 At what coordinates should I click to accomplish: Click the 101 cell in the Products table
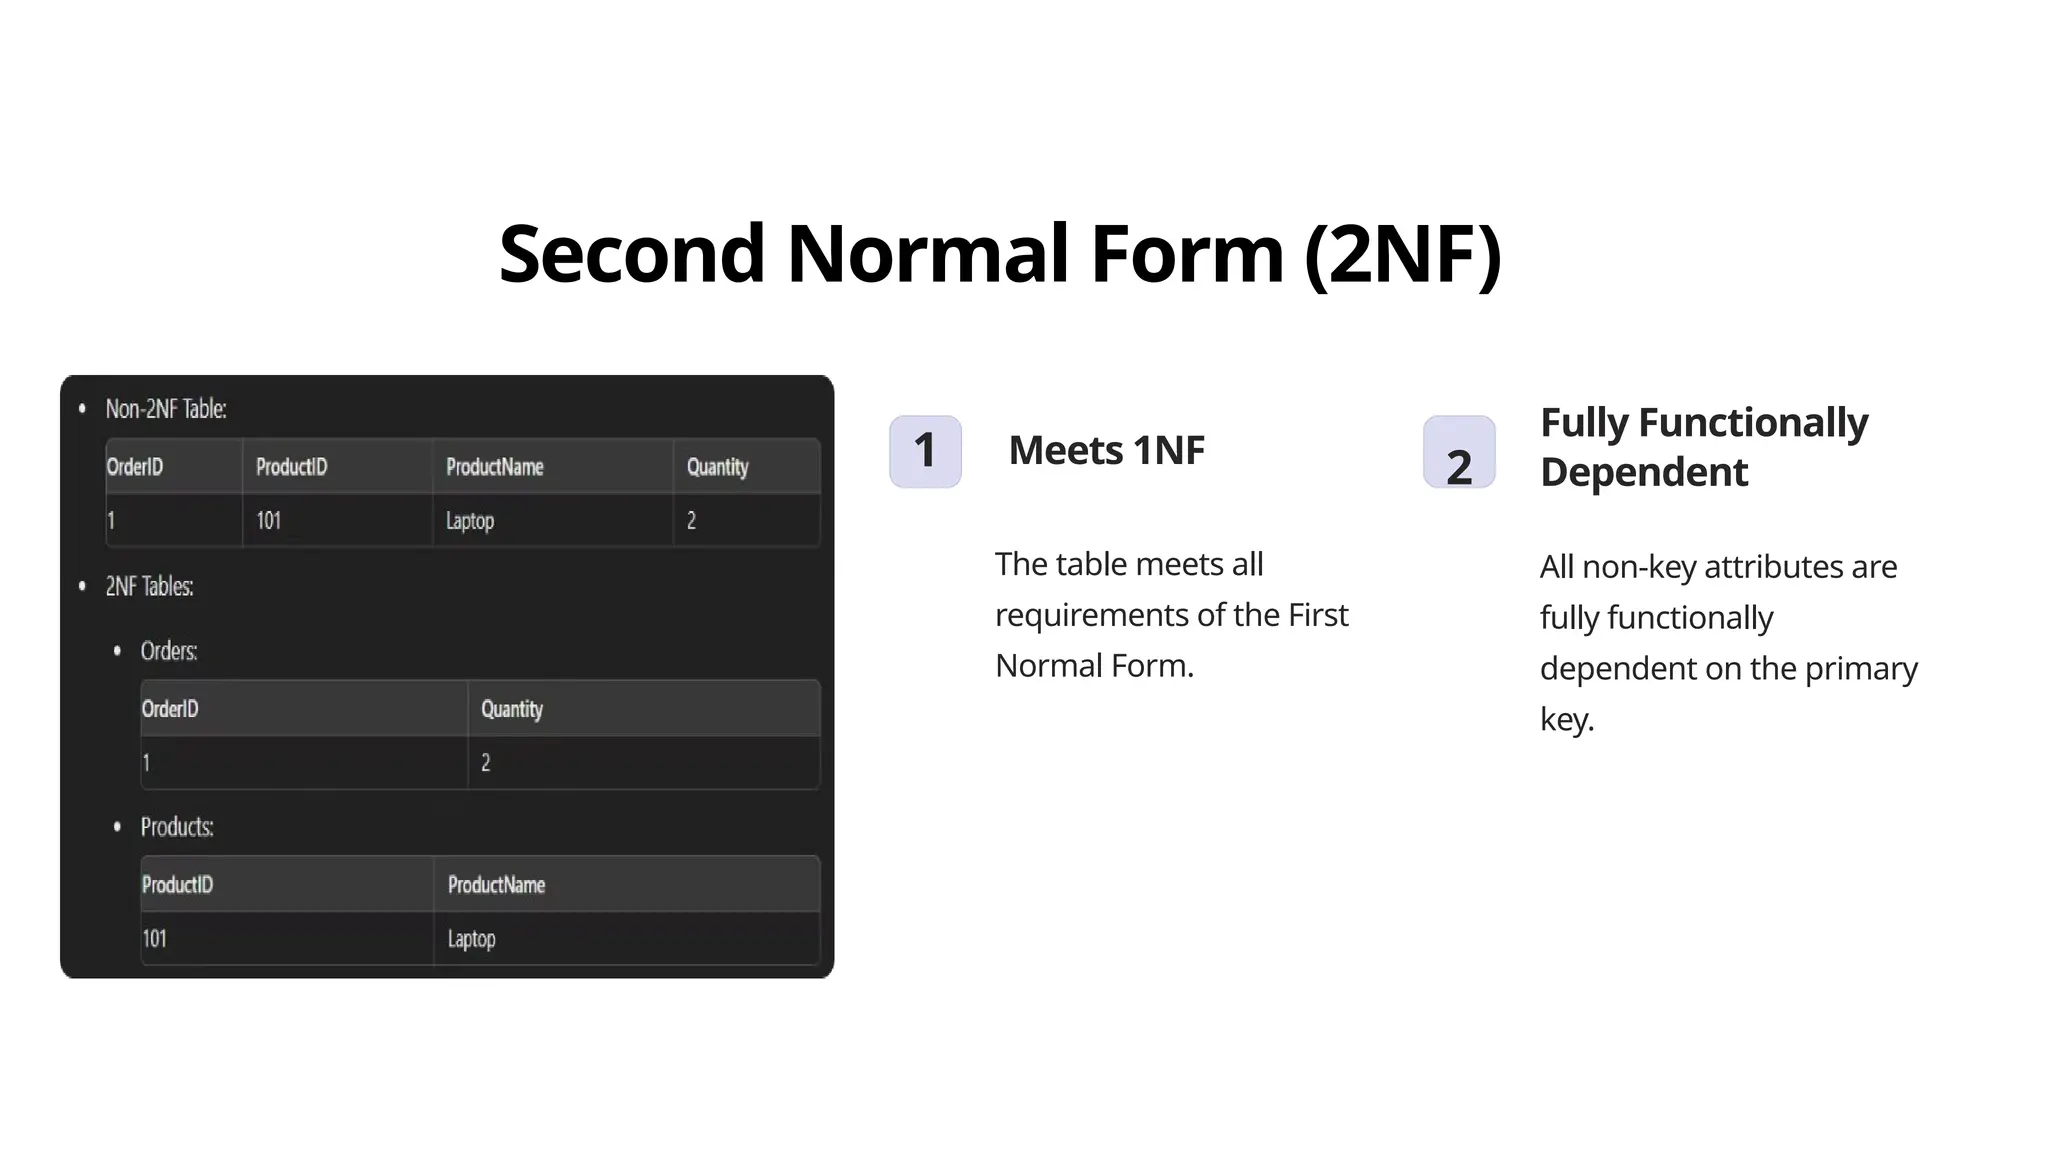tap(155, 939)
